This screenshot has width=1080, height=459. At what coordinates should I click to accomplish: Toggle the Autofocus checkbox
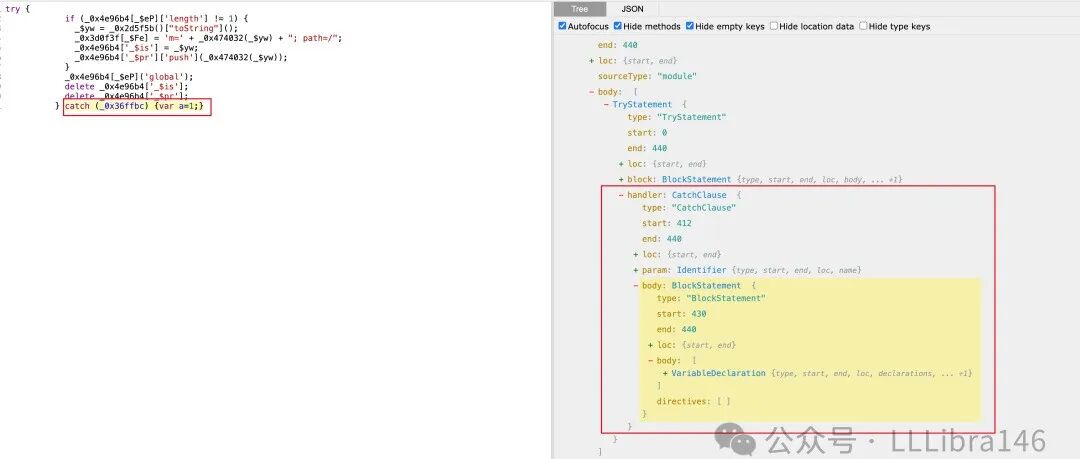(x=562, y=26)
